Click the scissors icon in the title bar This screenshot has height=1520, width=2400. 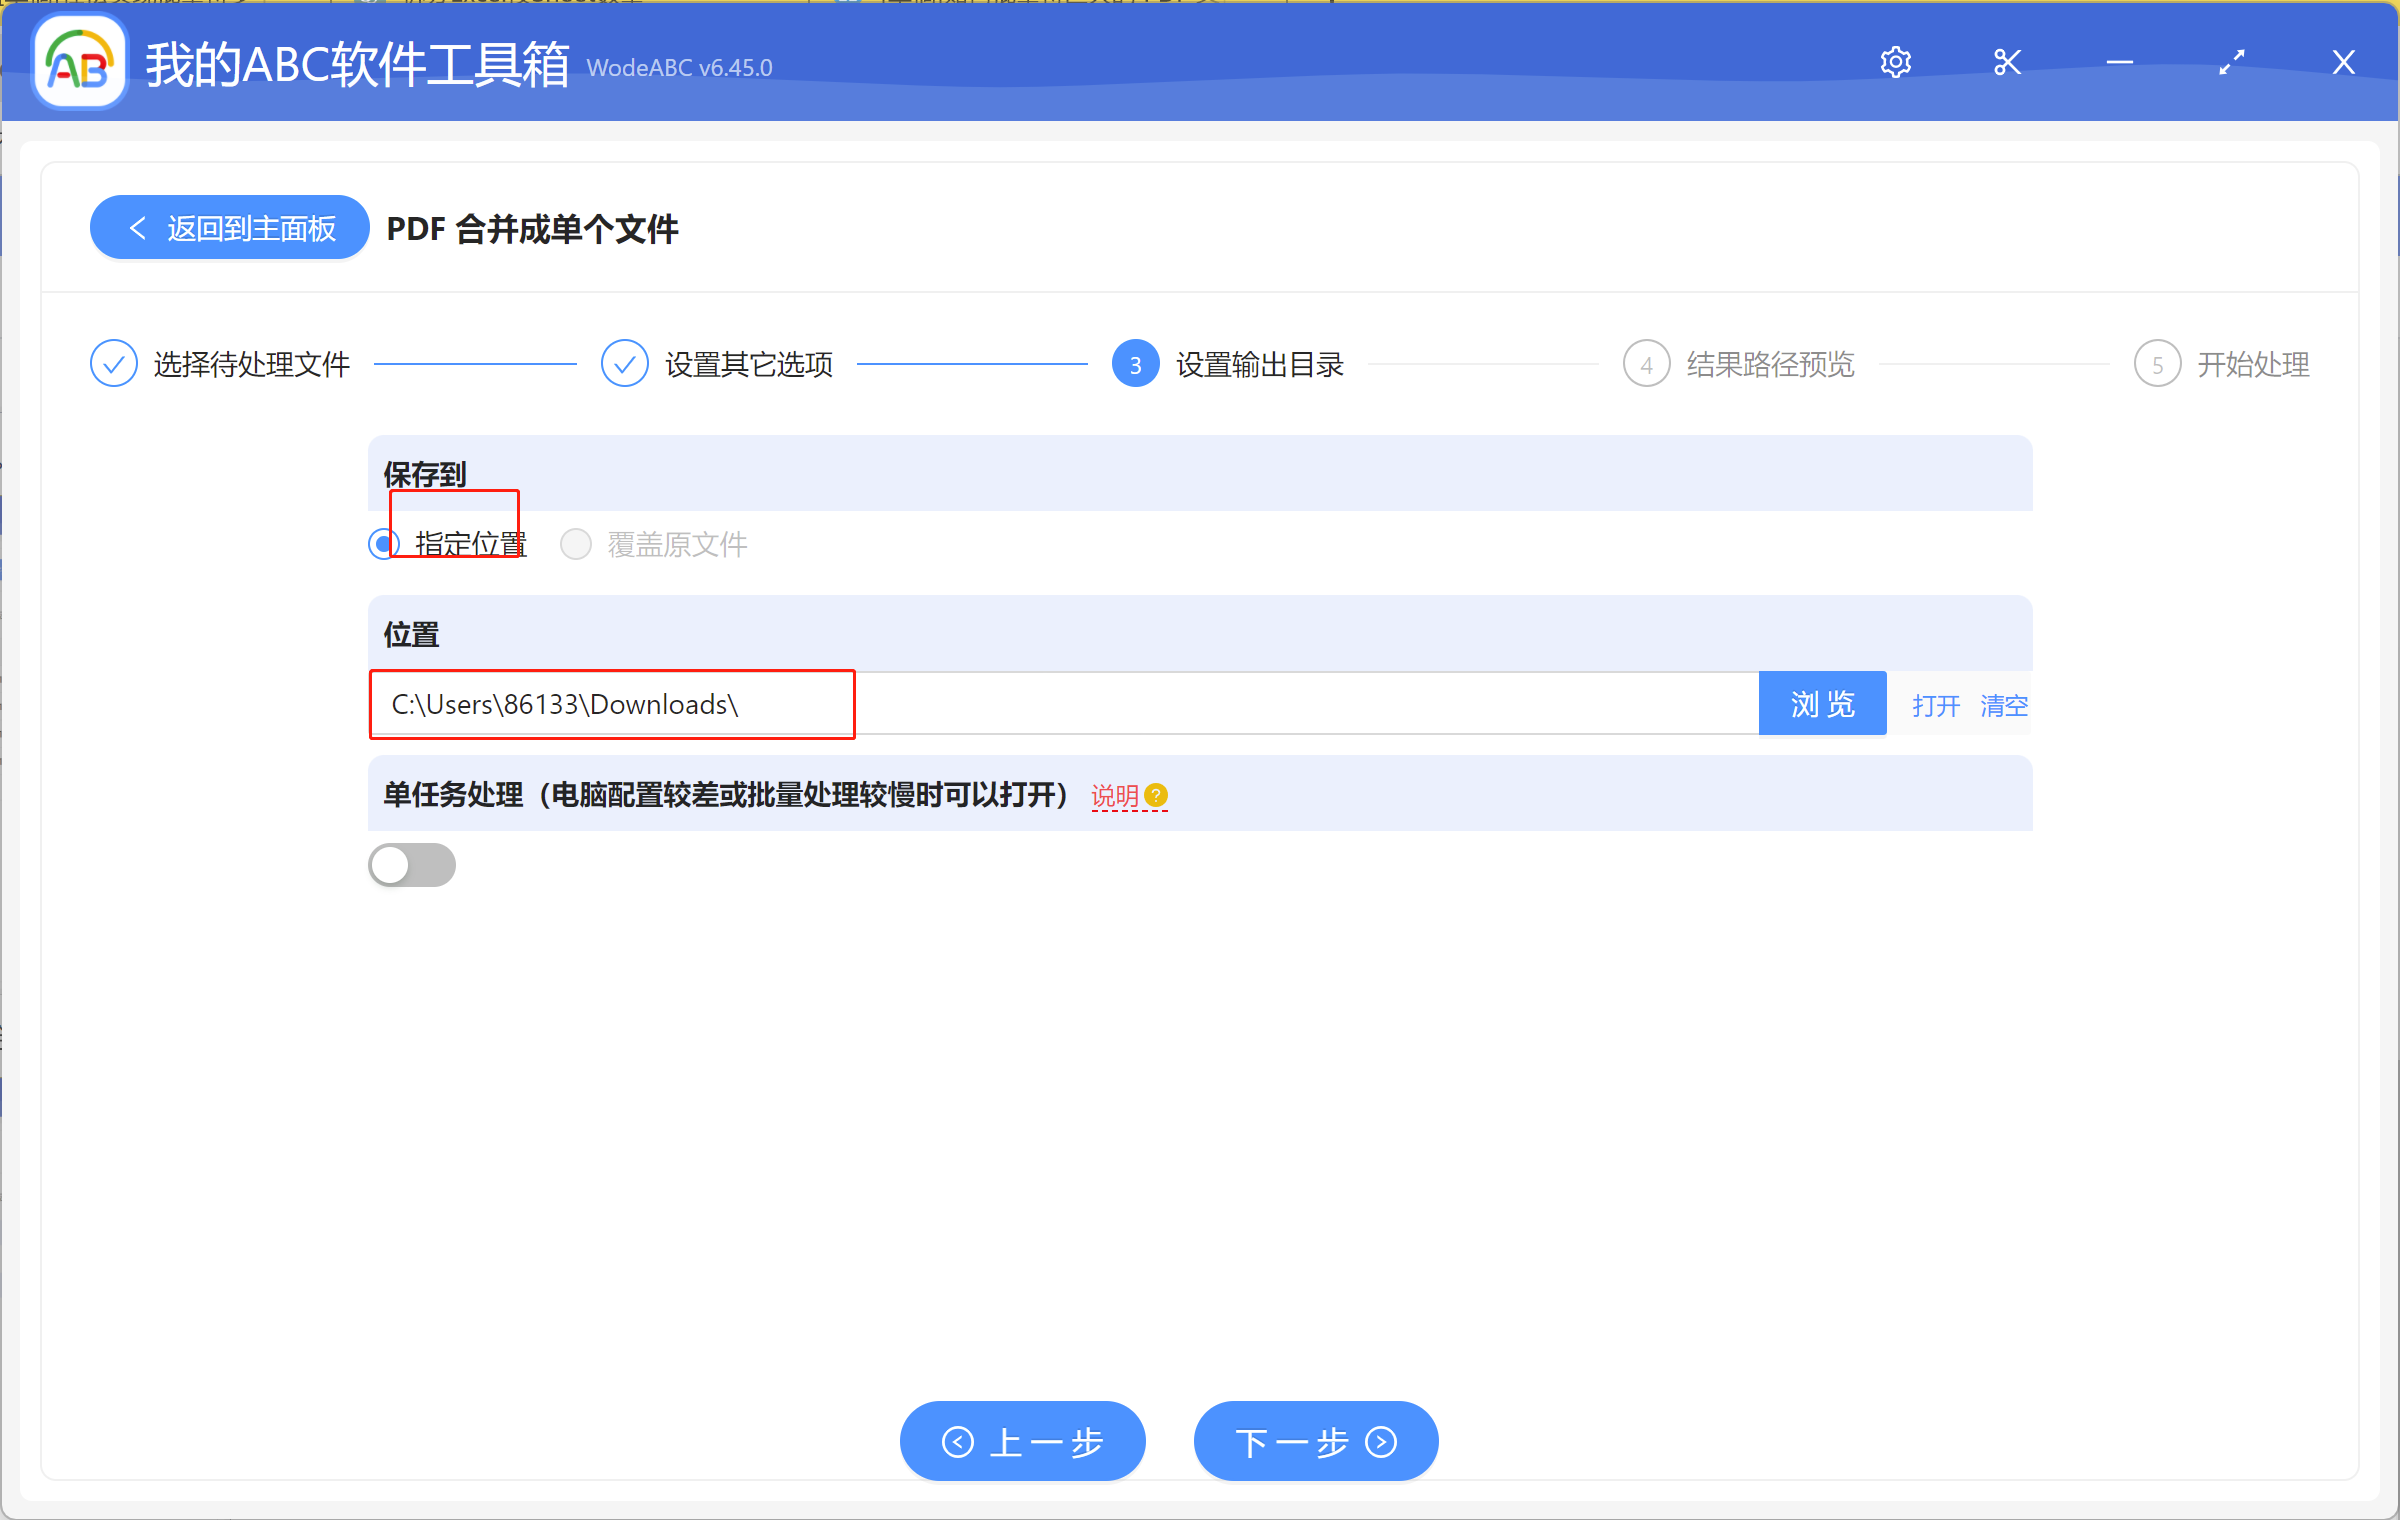point(2007,61)
